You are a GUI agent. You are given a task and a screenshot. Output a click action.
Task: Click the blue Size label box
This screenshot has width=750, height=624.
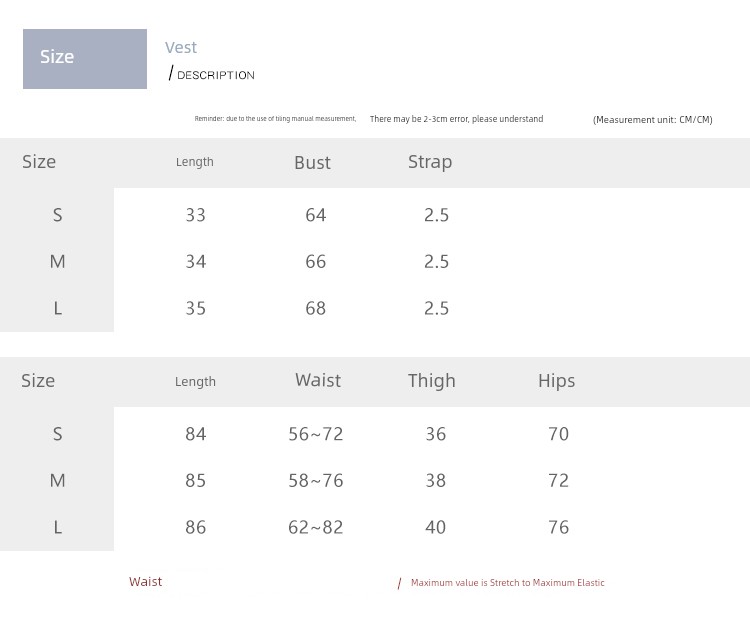[x=85, y=59]
